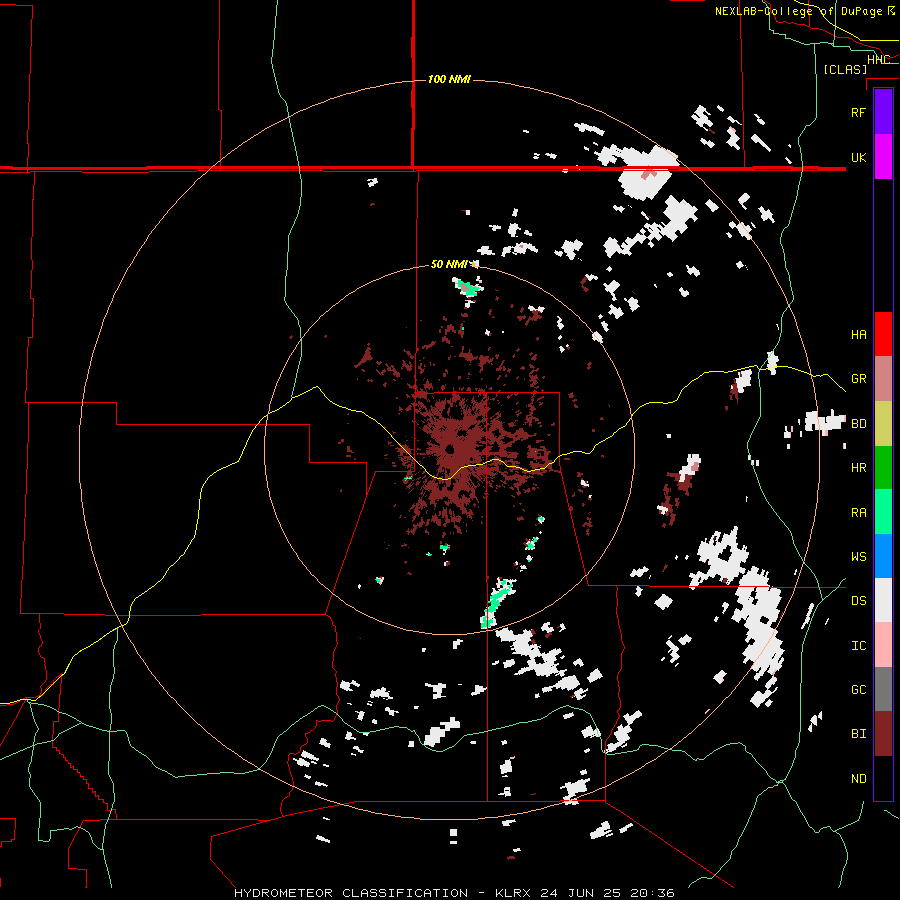Viewport: 900px width, 900px height.
Task: Click the magenta UK legend color swatch
Action: tap(883, 157)
